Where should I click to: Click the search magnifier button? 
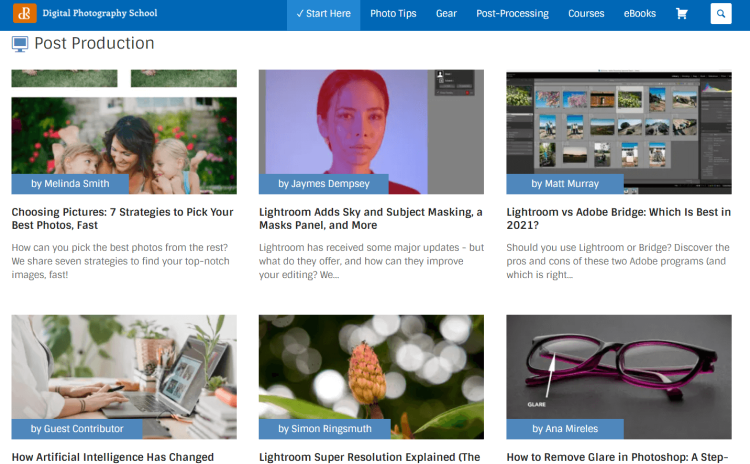point(721,13)
